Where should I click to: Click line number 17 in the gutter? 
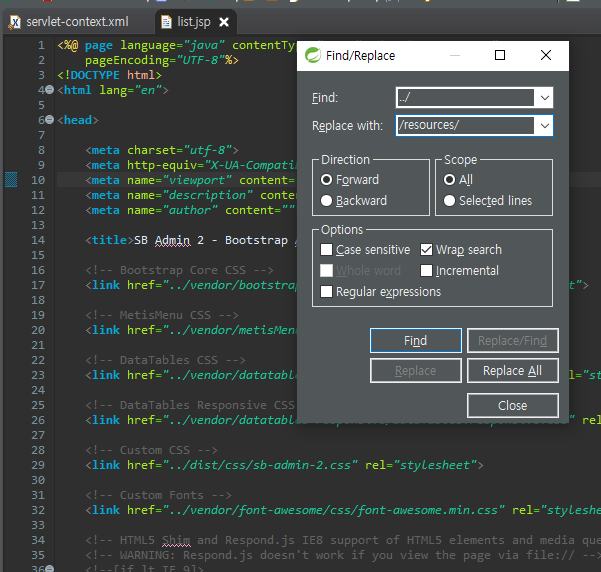coord(38,285)
